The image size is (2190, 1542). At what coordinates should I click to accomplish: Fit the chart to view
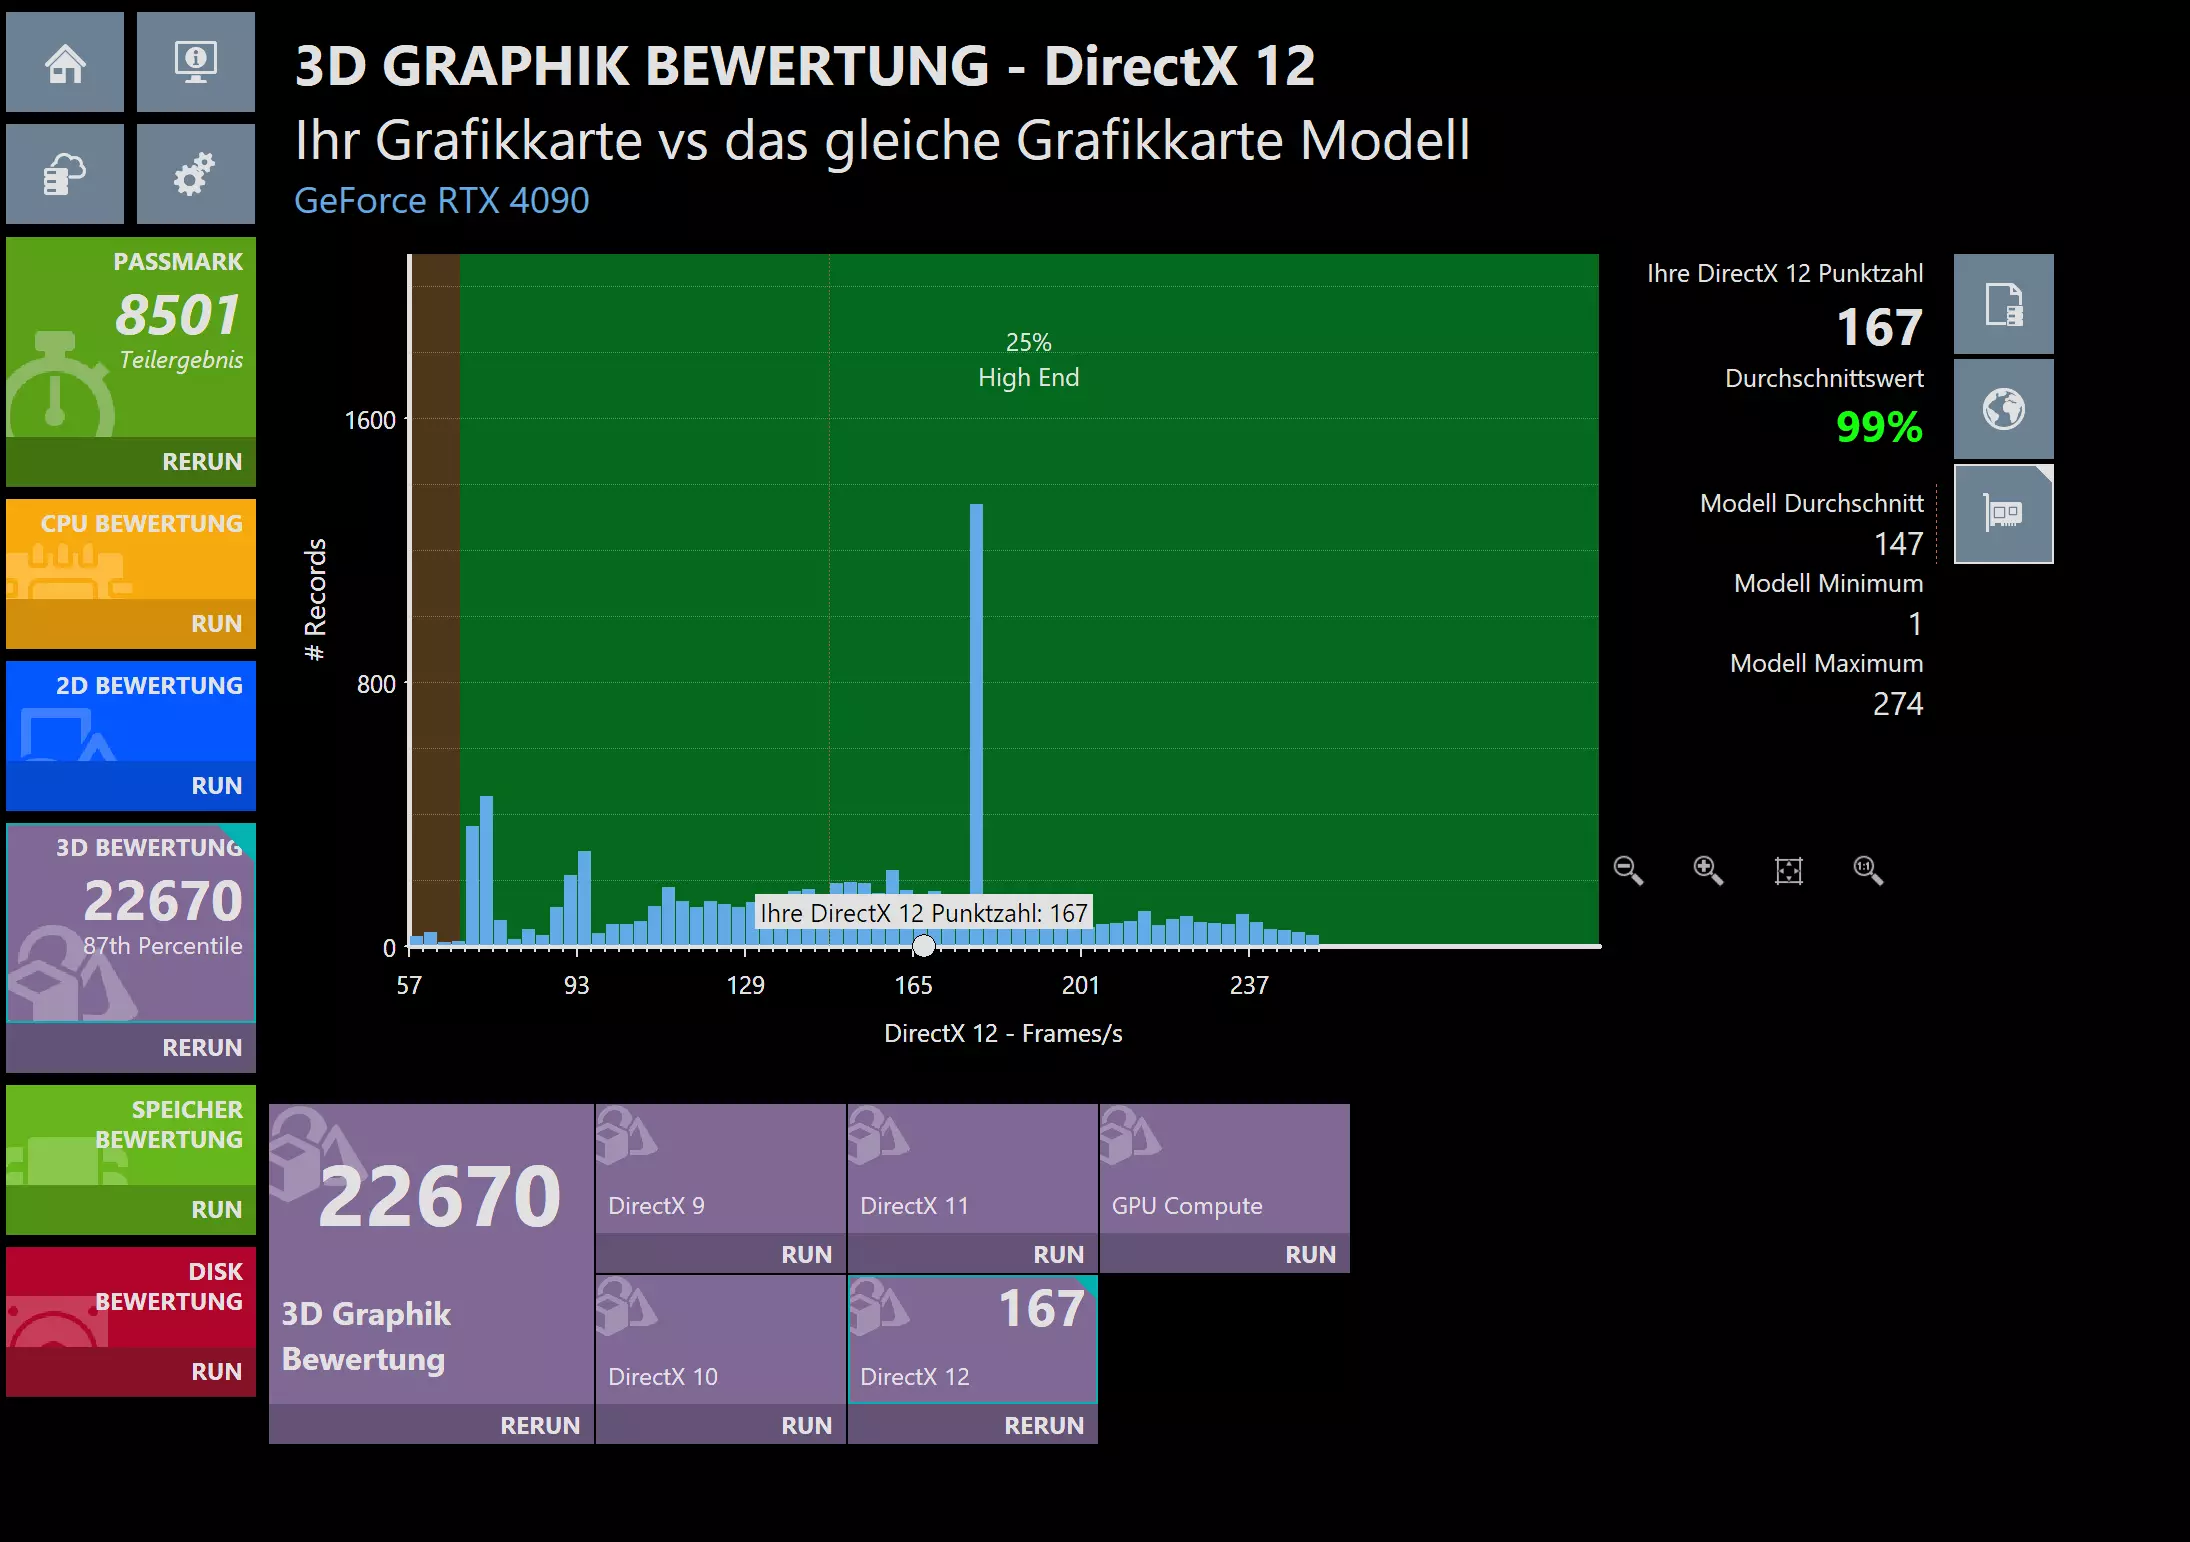tap(1788, 870)
